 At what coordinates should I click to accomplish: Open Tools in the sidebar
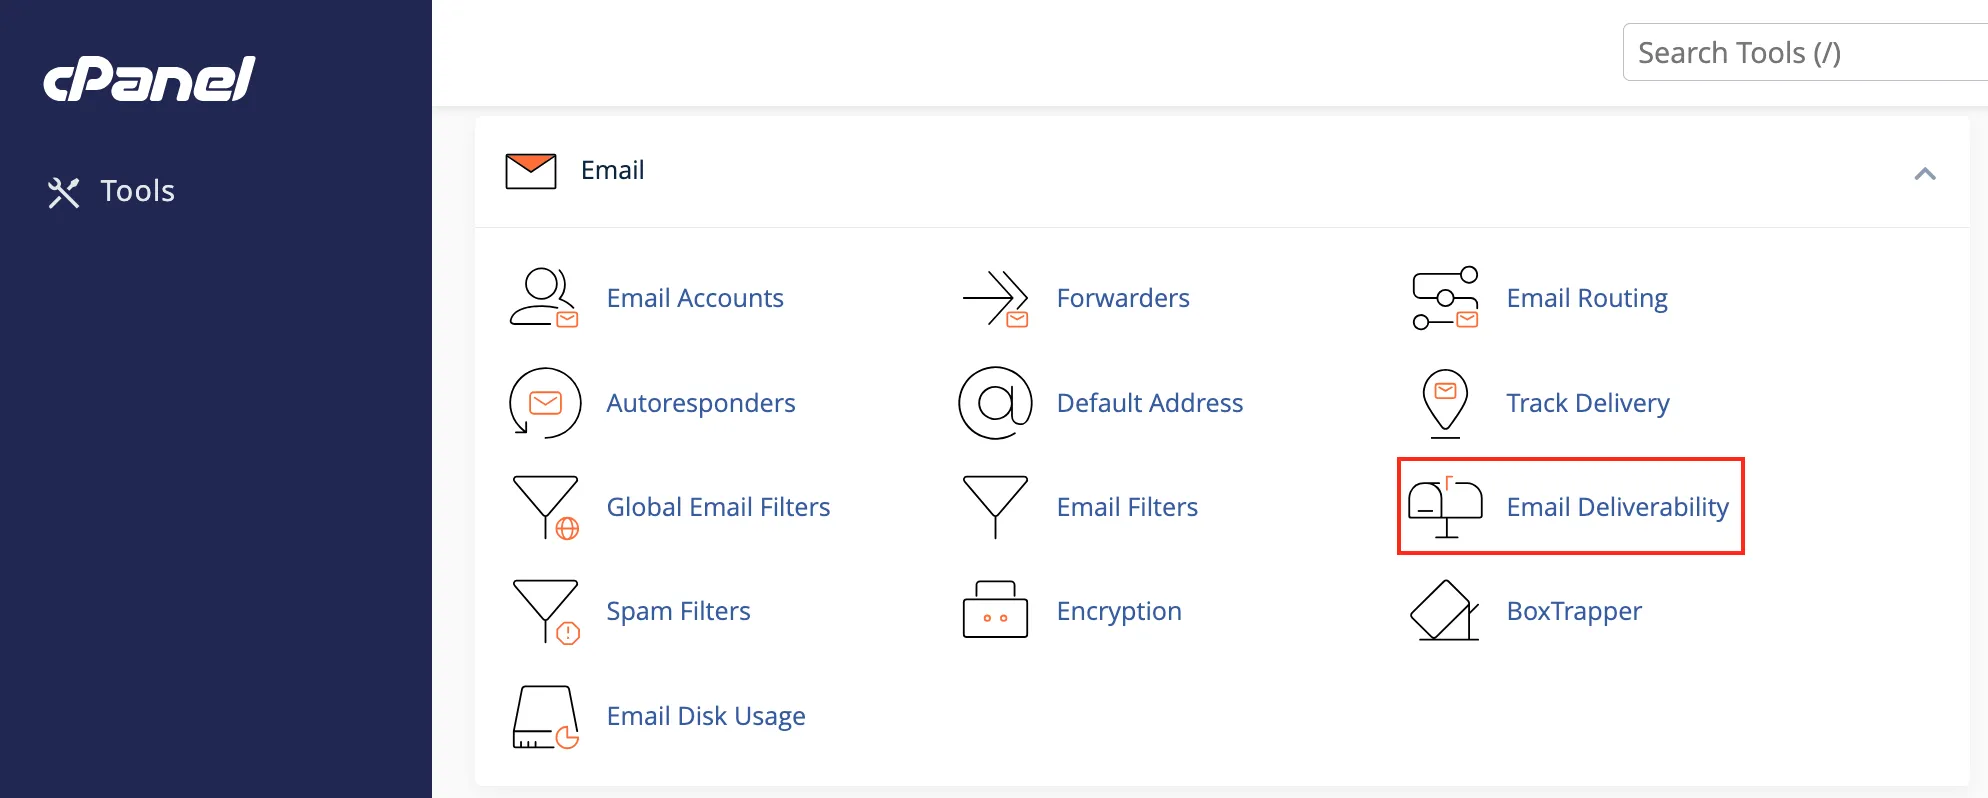tap(112, 191)
